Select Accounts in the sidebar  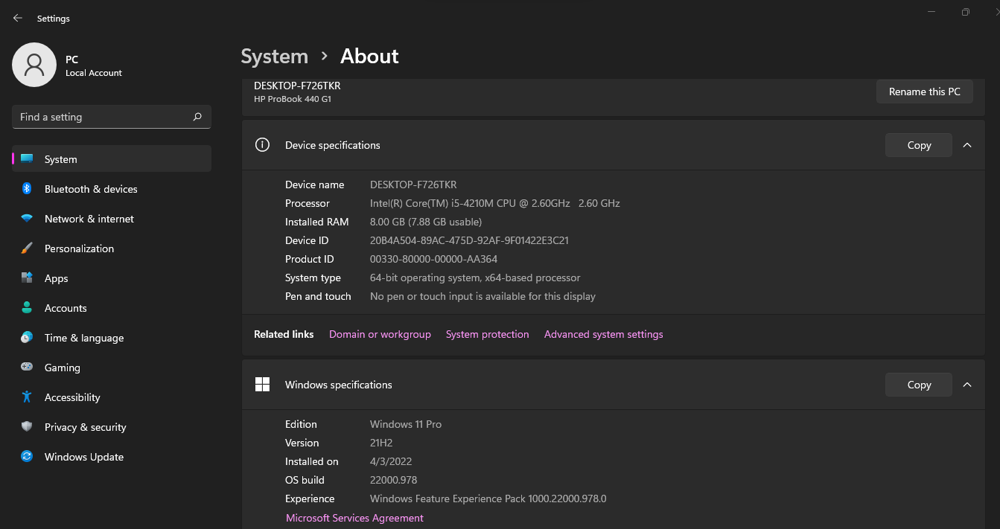(112, 308)
